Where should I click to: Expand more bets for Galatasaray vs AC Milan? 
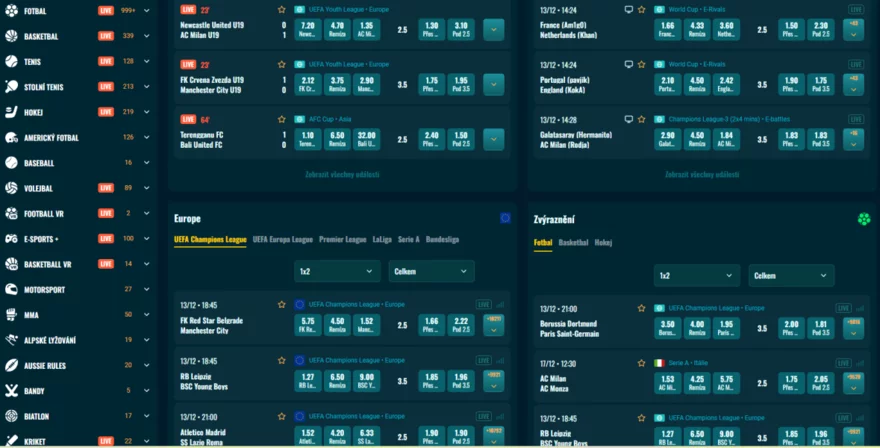click(853, 139)
